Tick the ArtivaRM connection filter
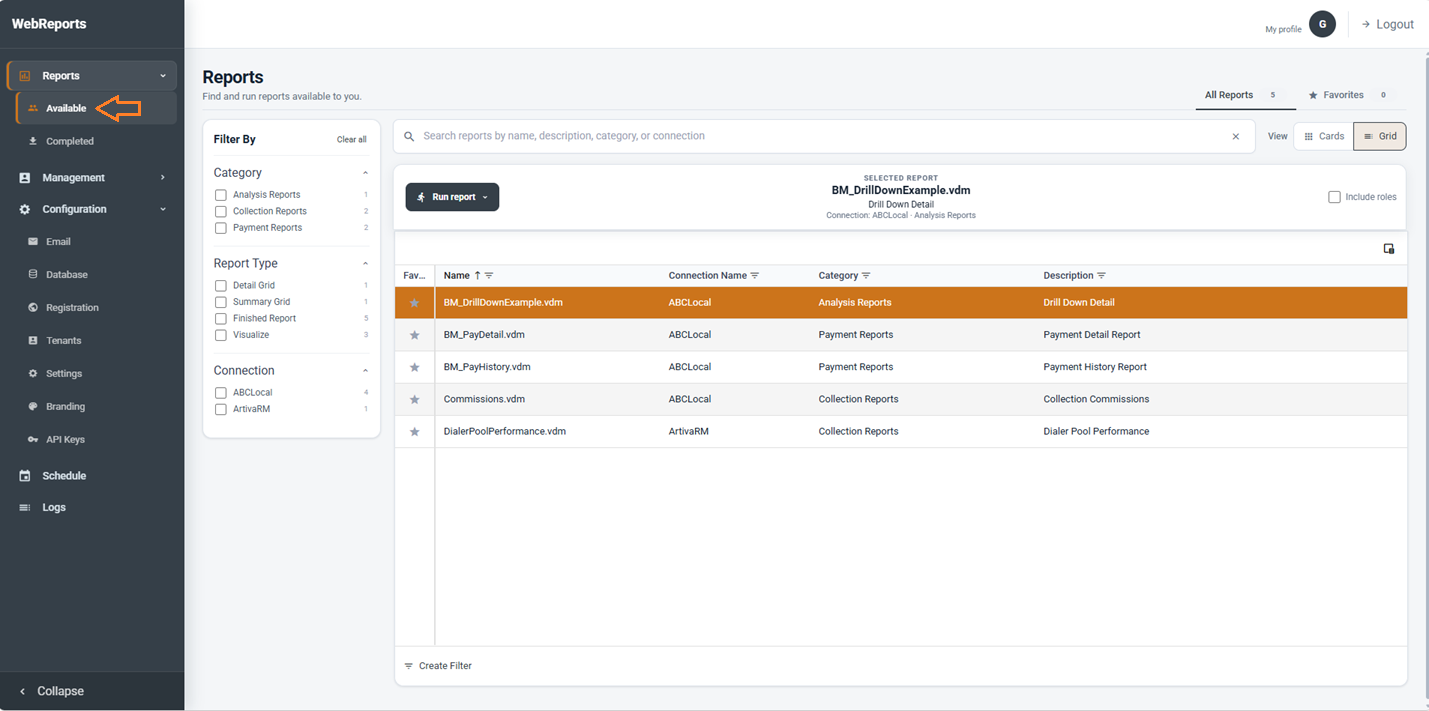Image resolution: width=1429 pixels, height=711 pixels. [x=221, y=409]
